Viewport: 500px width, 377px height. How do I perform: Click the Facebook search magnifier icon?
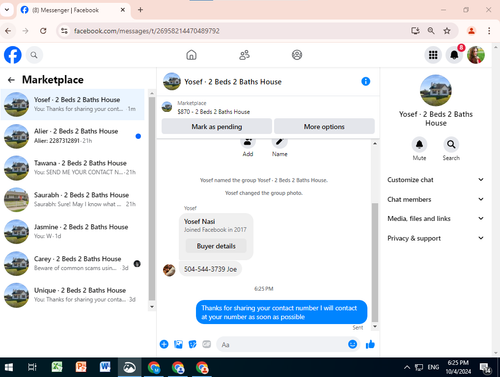[x=34, y=55]
